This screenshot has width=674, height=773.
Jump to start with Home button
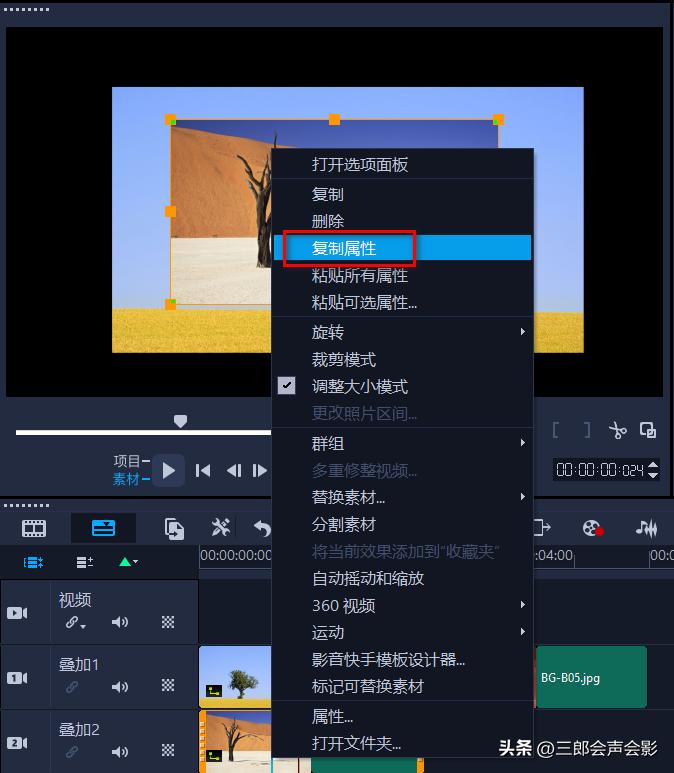pos(203,471)
